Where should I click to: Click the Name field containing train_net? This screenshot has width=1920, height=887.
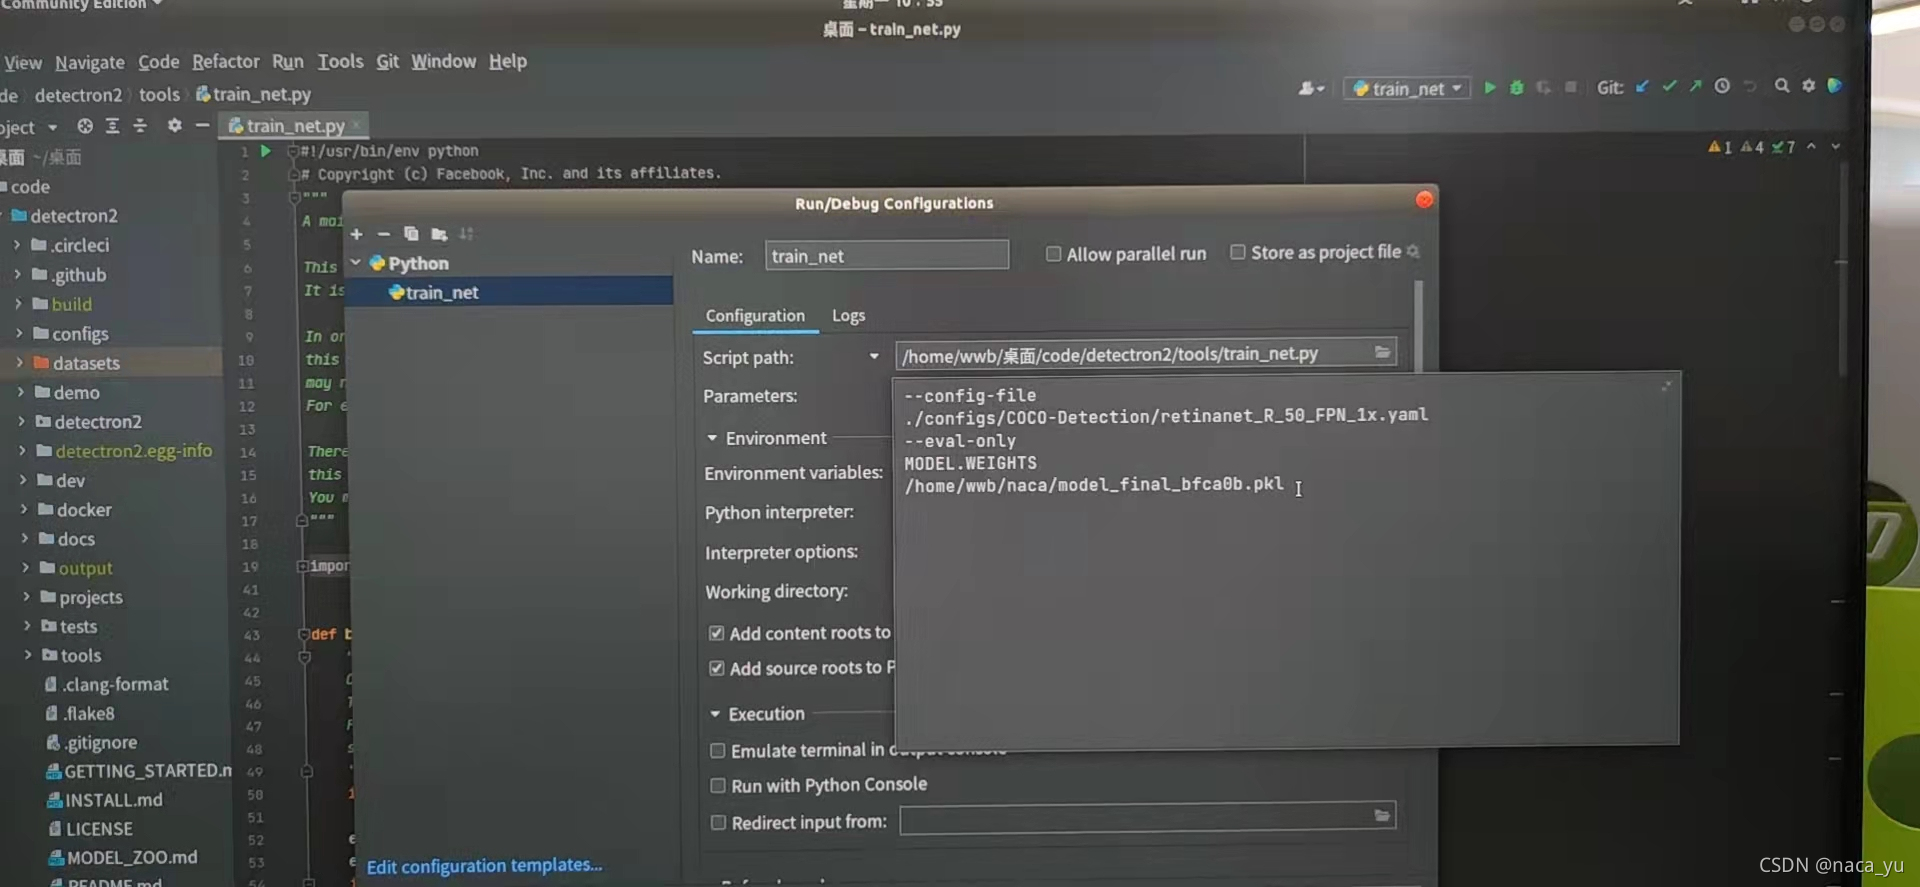(x=887, y=255)
